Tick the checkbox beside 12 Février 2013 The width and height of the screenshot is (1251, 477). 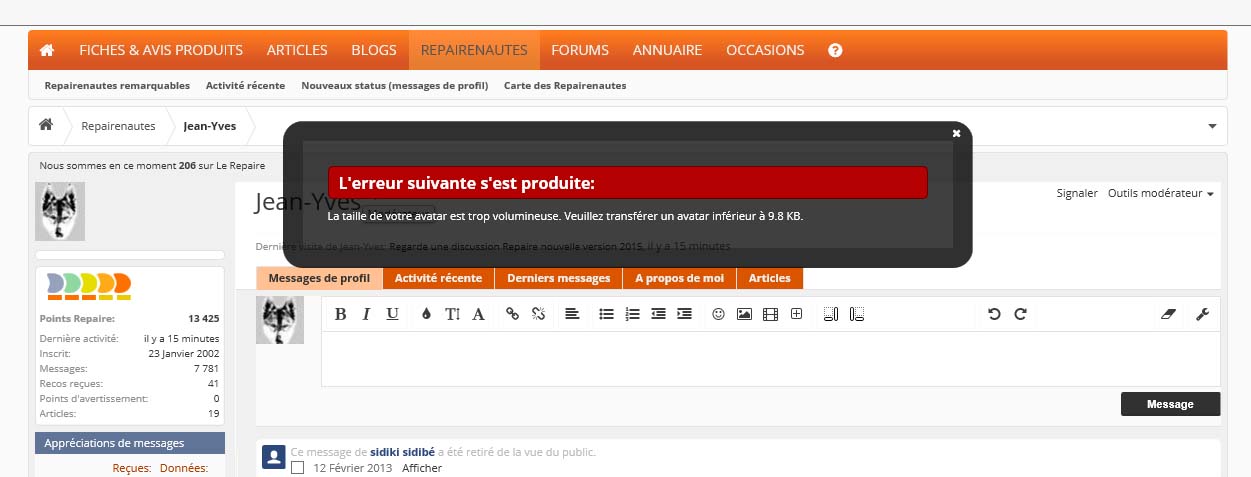pos(297,468)
